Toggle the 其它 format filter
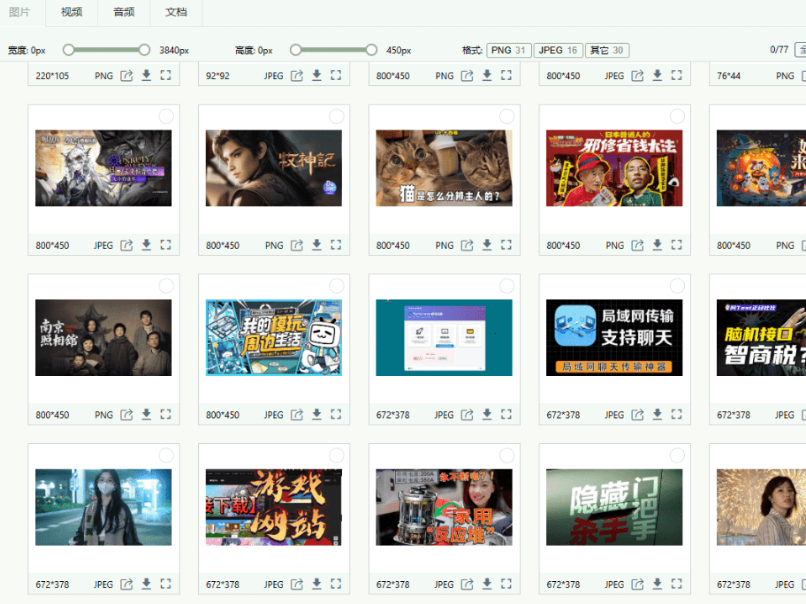This screenshot has width=806, height=604. coord(607,50)
